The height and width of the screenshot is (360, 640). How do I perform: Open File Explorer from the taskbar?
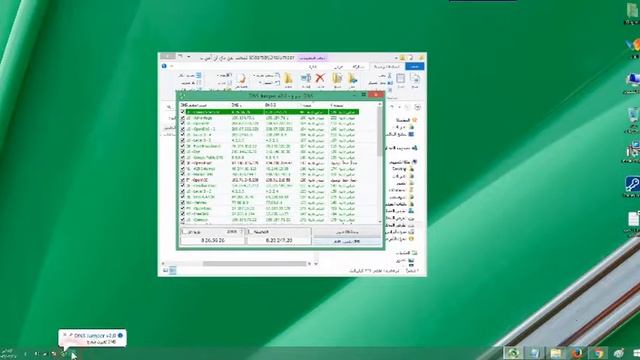pyautogui.click(x=556, y=353)
